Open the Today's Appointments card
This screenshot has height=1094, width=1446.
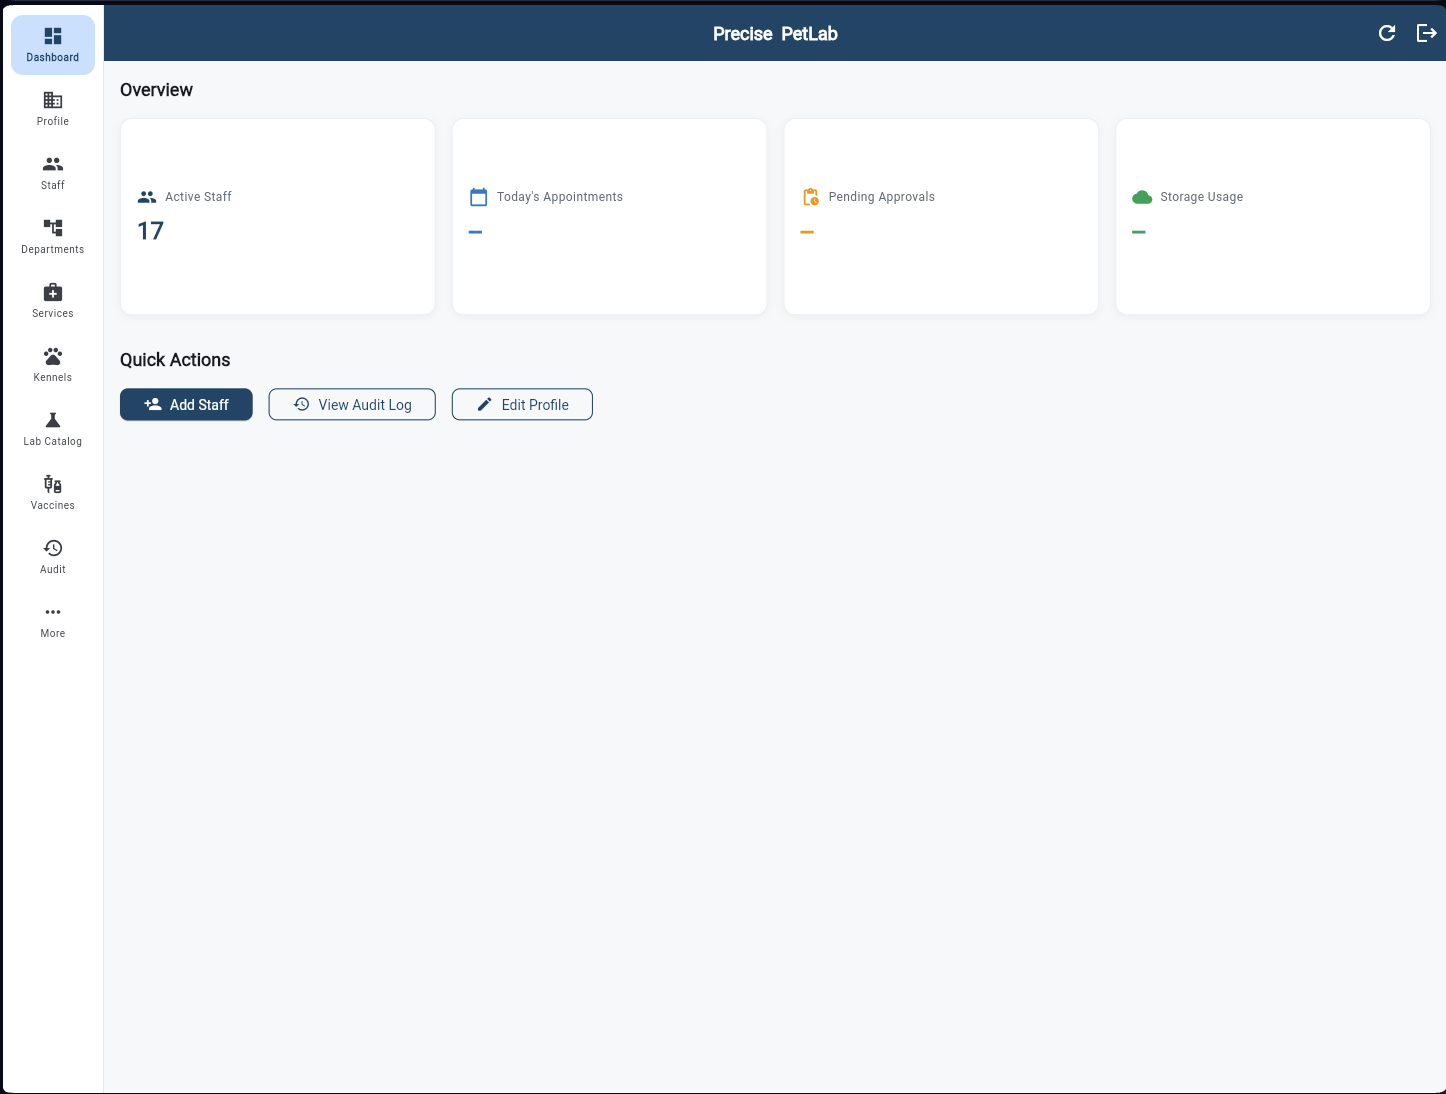pyautogui.click(x=609, y=216)
